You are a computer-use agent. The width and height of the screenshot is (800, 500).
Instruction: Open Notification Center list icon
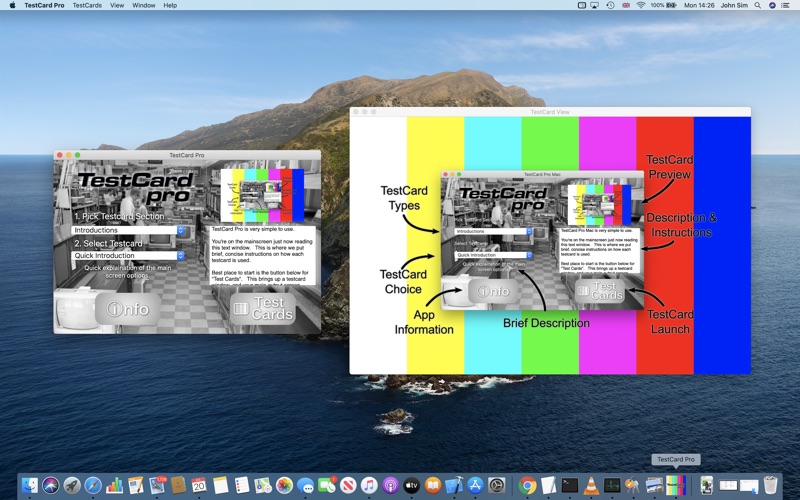[x=786, y=5]
